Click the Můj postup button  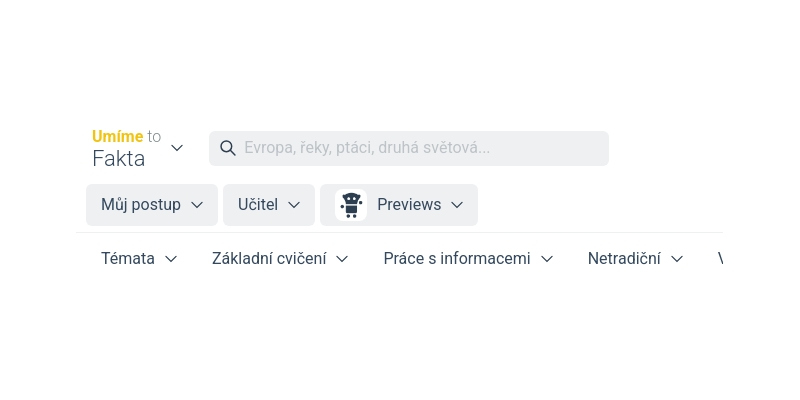coord(141,205)
